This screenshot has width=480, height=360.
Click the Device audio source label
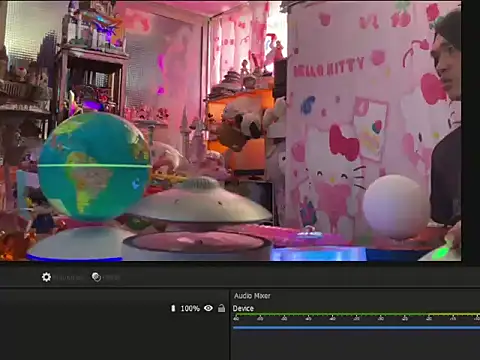tap(243, 308)
